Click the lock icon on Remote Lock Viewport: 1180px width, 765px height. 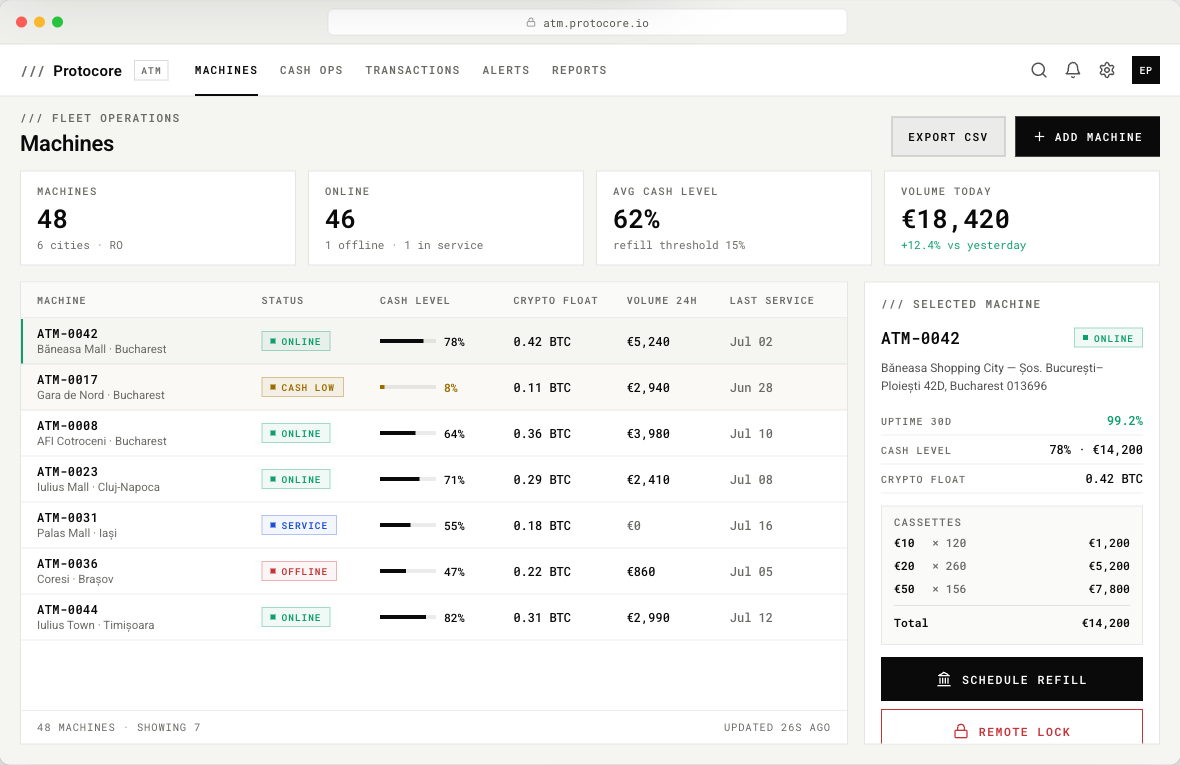pyautogui.click(x=961, y=731)
